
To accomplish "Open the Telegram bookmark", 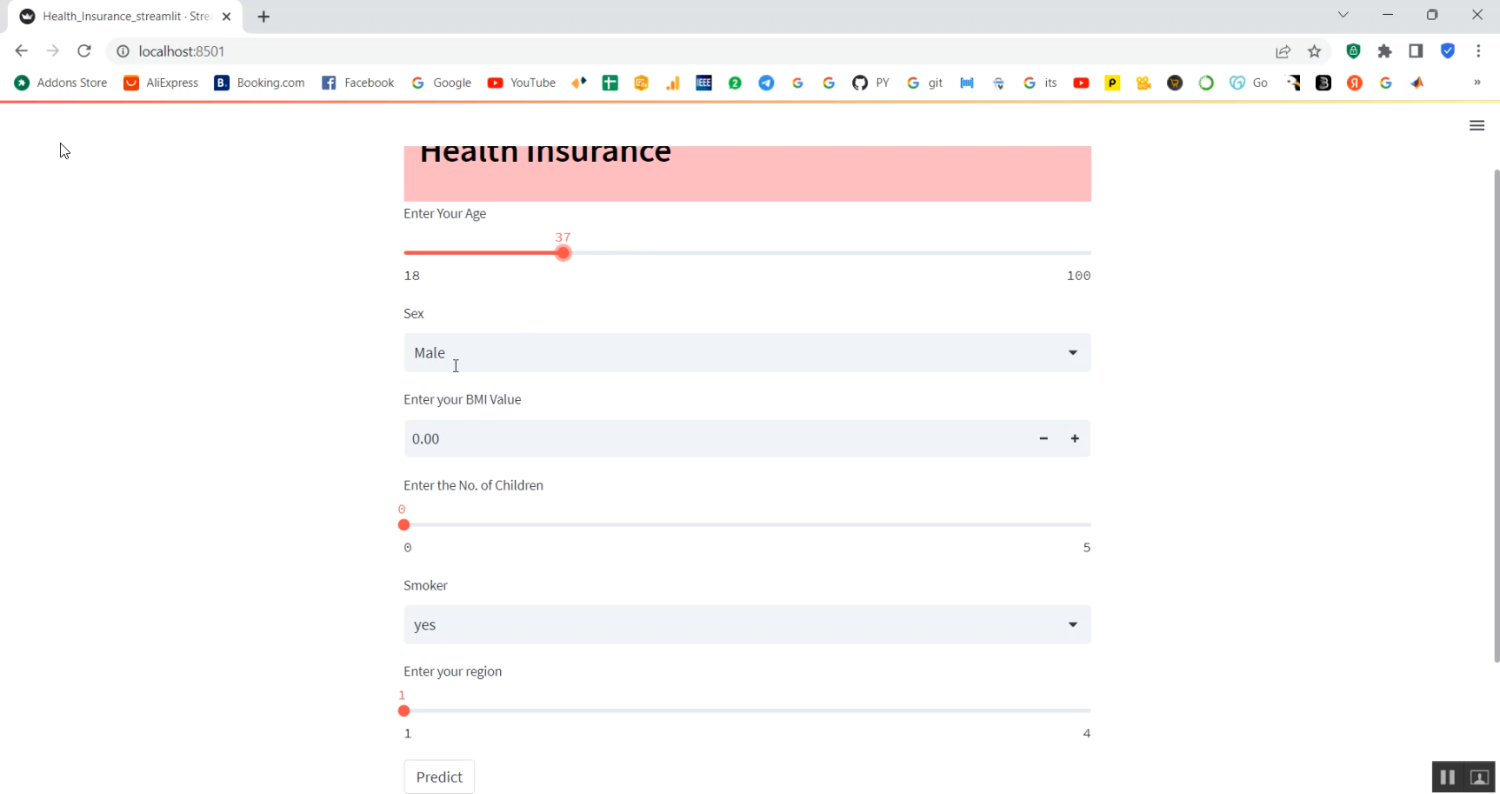I will (x=766, y=83).
